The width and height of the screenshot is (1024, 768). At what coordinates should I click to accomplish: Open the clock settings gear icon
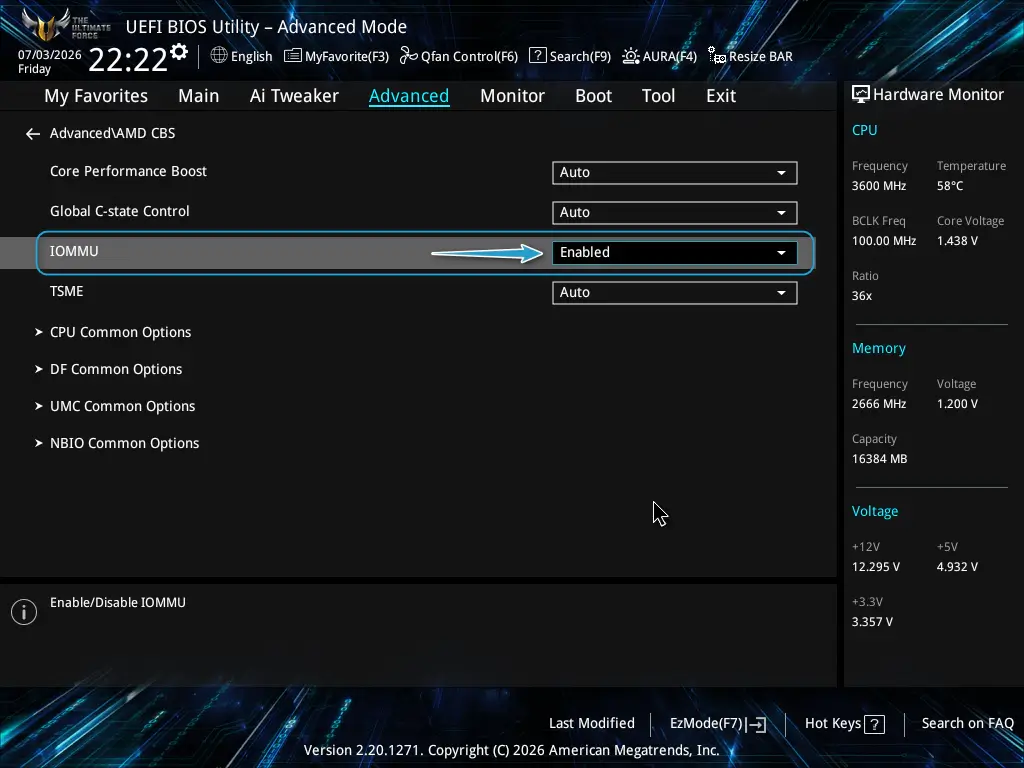(178, 52)
